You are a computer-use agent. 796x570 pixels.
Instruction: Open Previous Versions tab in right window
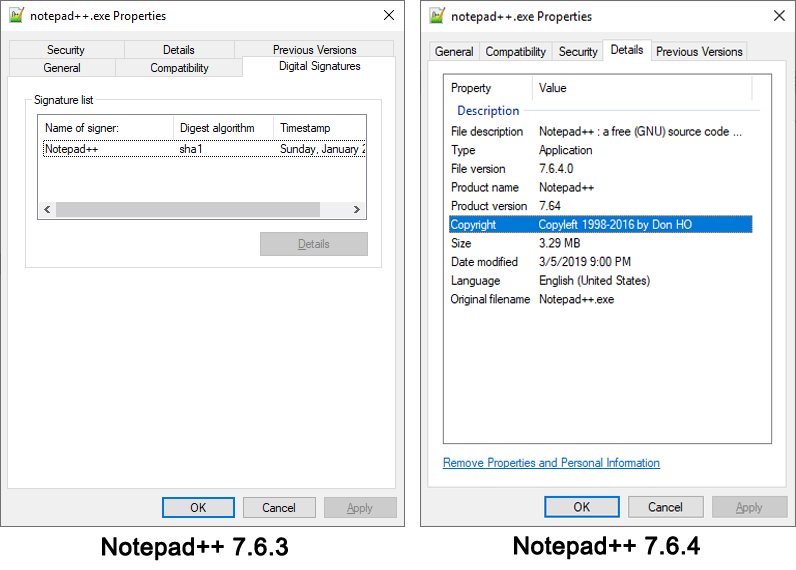(x=699, y=52)
